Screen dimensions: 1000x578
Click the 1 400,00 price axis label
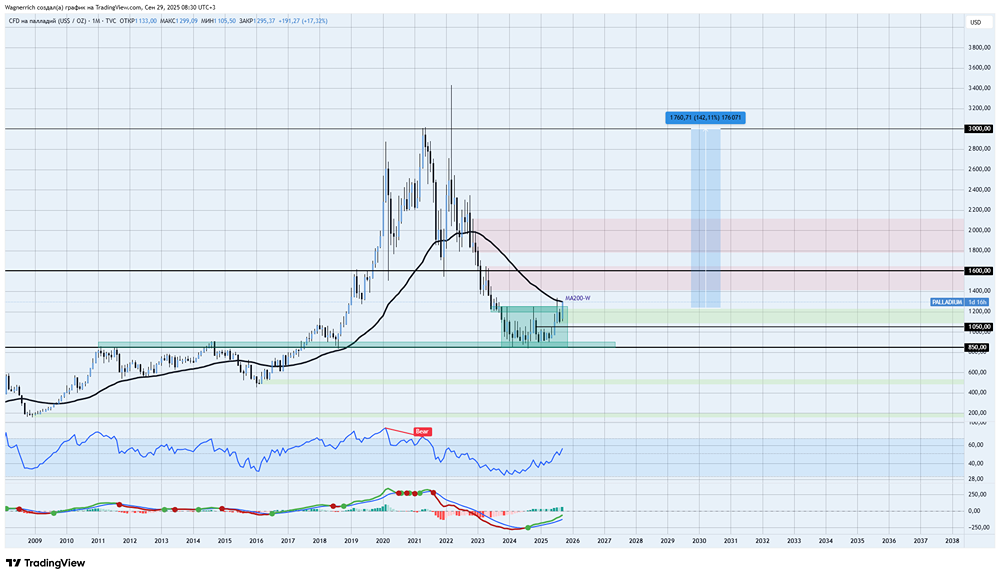[x=979, y=291]
